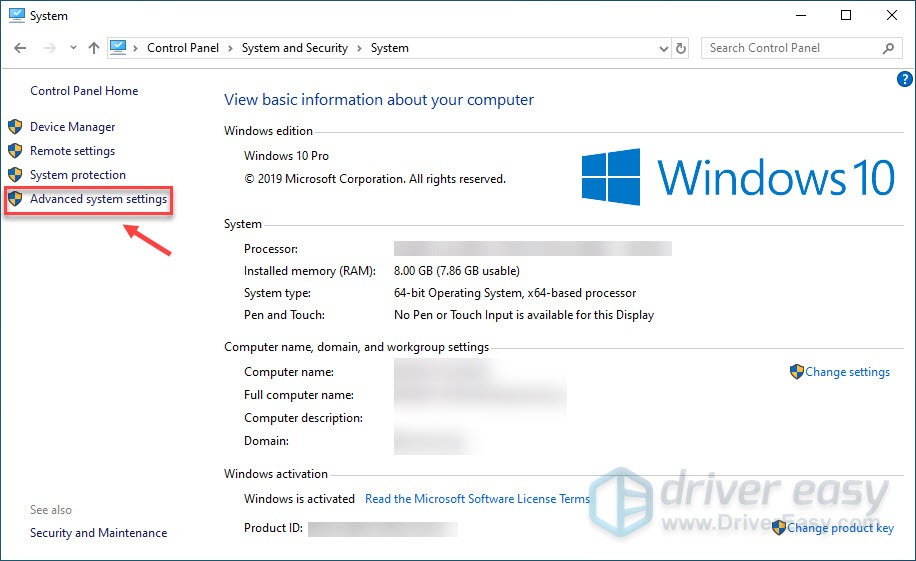916x561 pixels.
Task: Click the shield icon beside Change product key
Action: 779,528
